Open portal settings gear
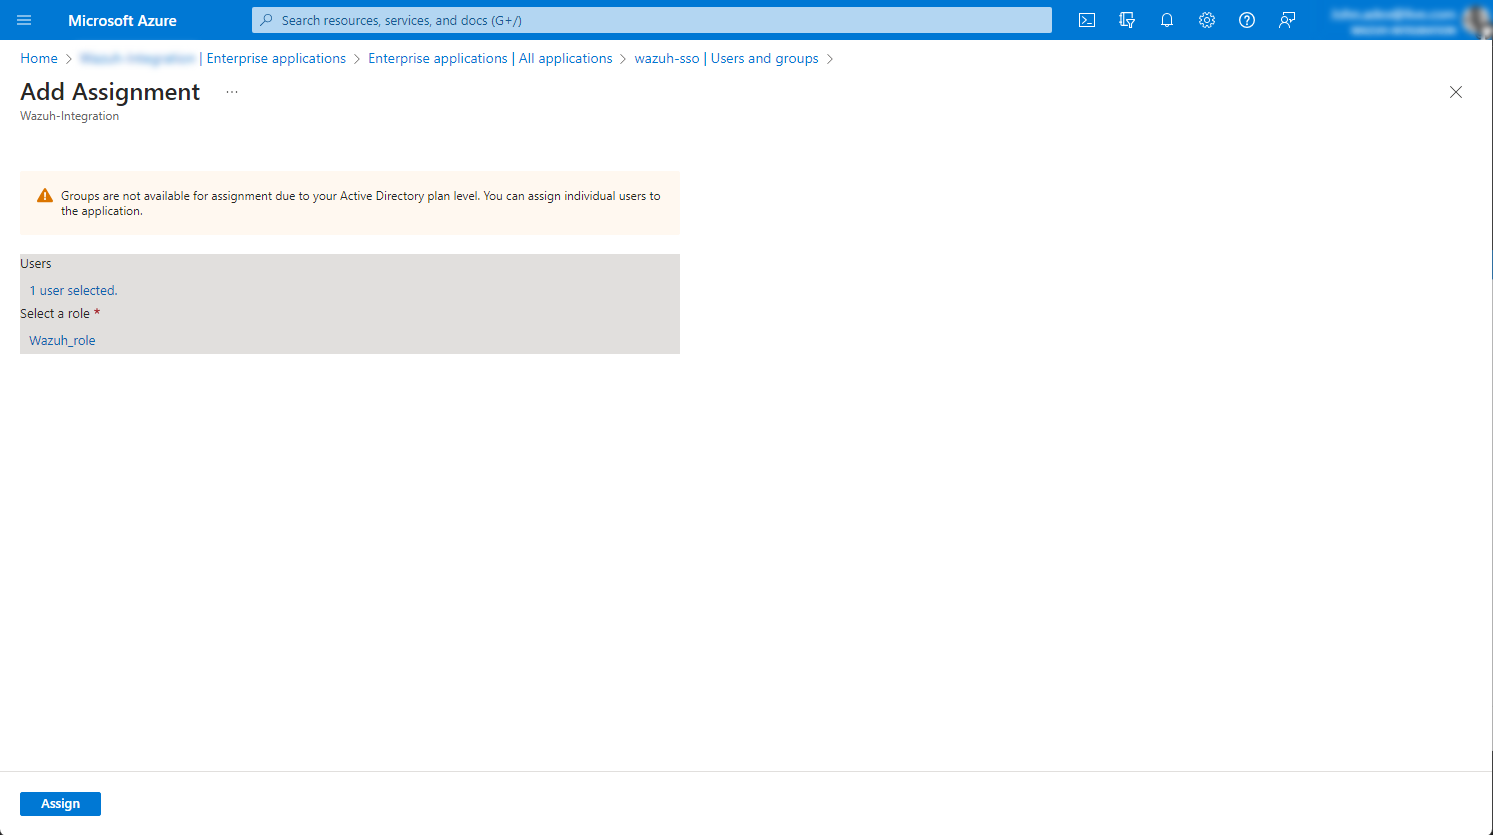This screenshot has height=835, width=1493. [x=1207, y=20]
